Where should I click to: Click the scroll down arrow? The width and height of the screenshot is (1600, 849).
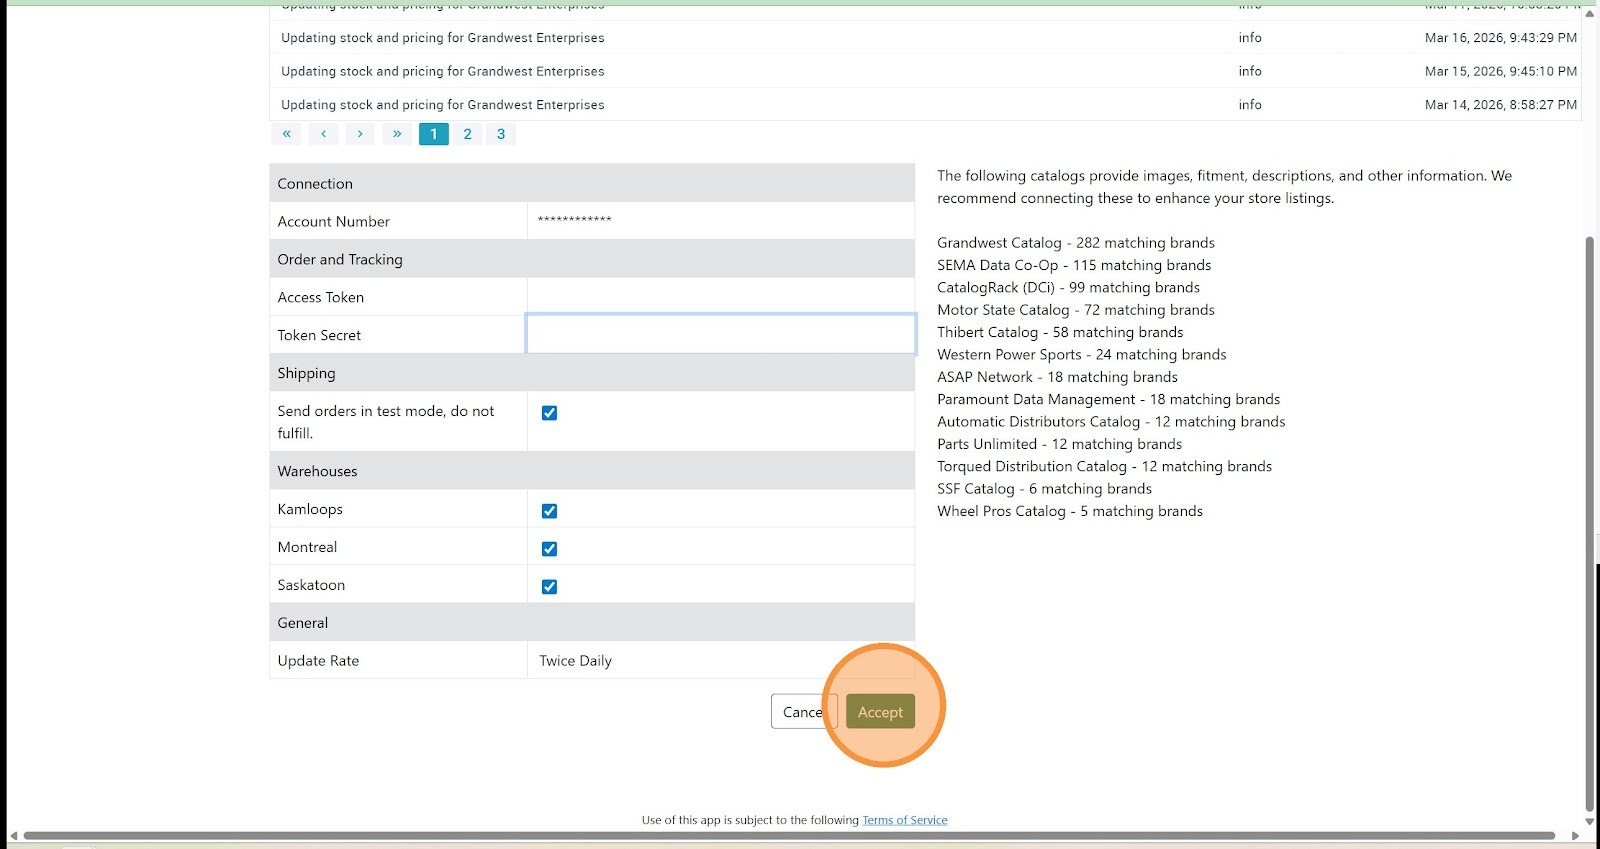point(1590,821)
